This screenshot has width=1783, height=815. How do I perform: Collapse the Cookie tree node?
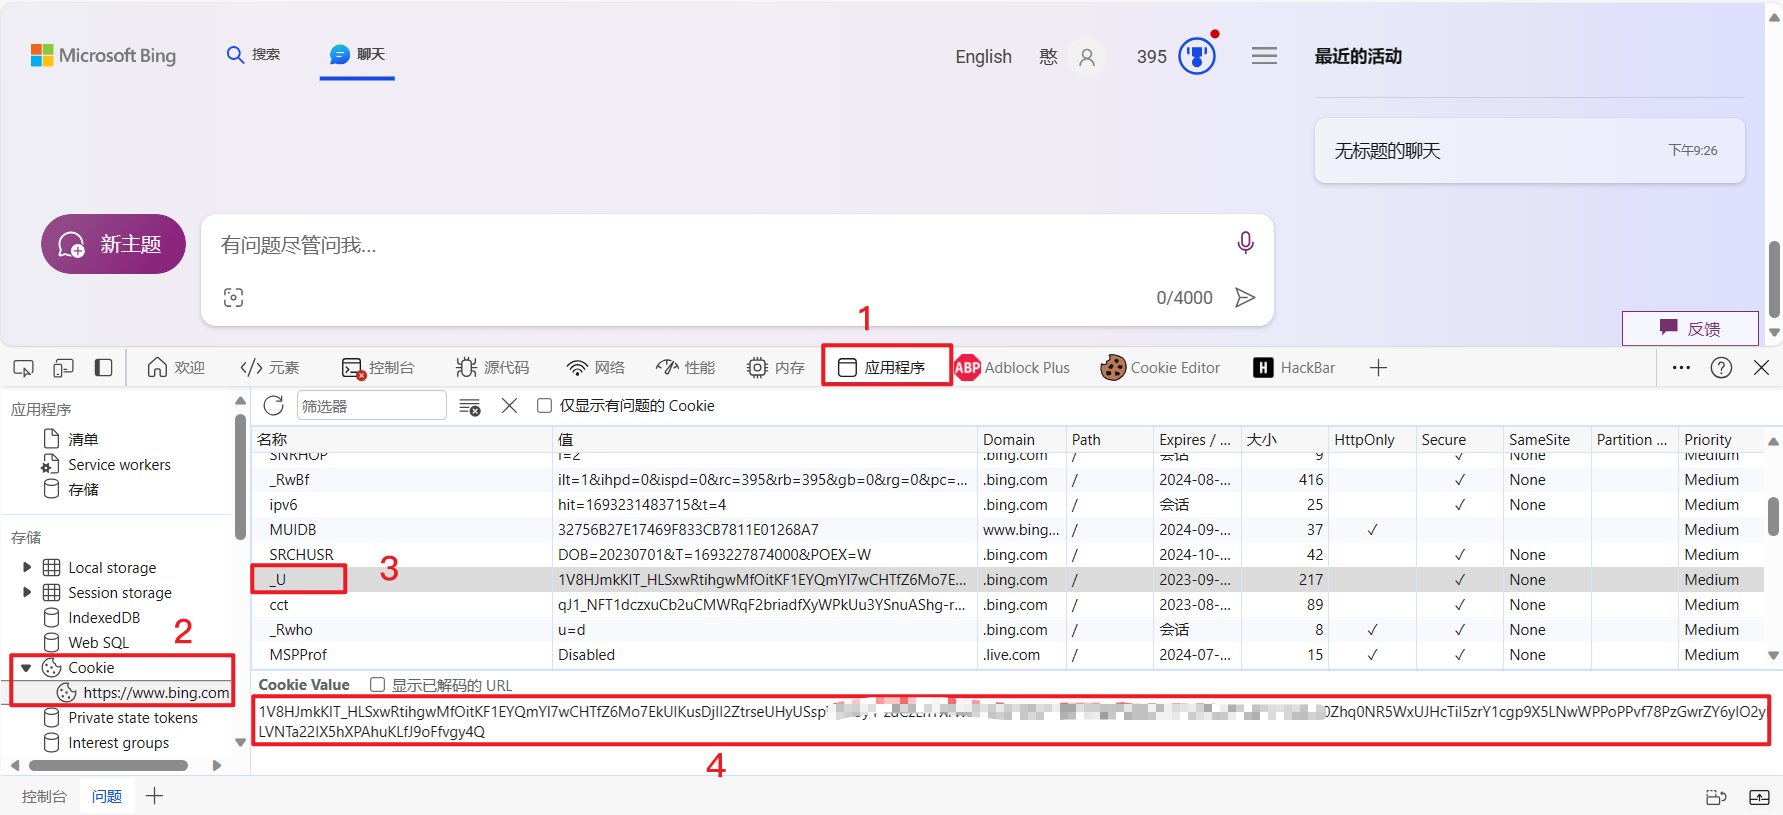click(27, 668)
